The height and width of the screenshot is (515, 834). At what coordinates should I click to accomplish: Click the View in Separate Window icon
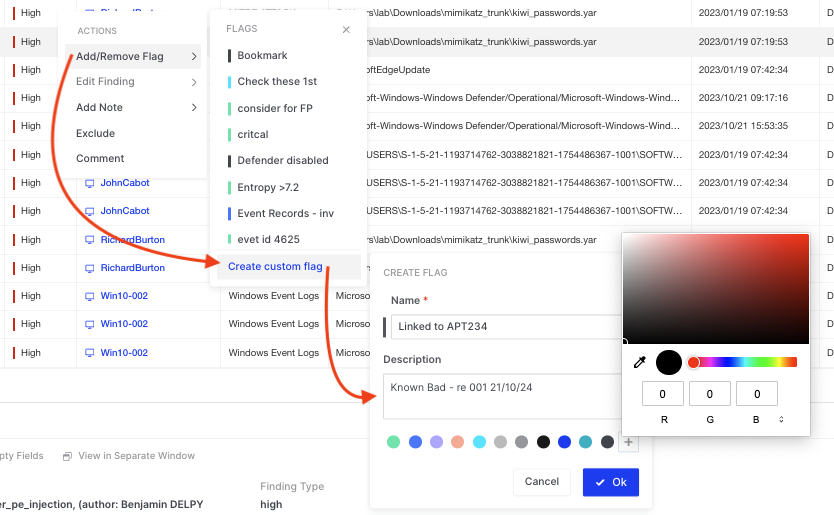click(67, 456)
